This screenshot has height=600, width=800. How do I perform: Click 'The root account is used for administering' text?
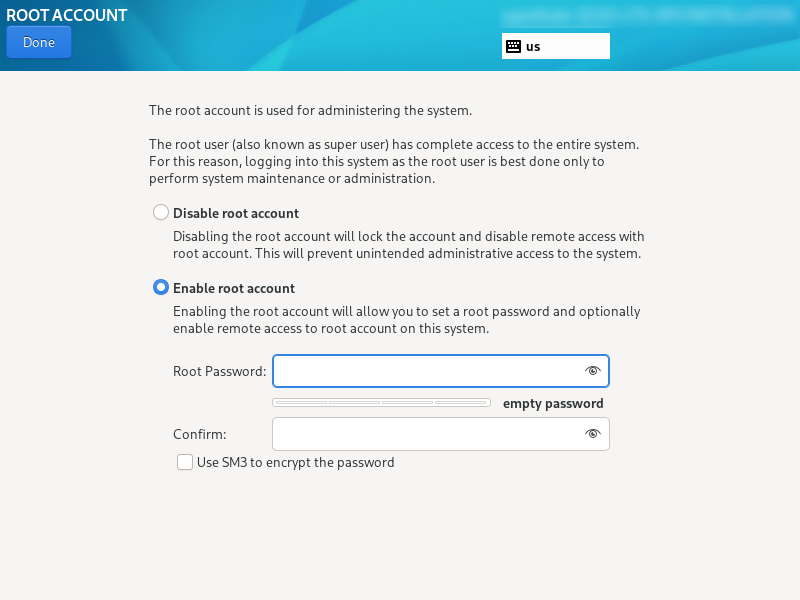coord(310,111)
